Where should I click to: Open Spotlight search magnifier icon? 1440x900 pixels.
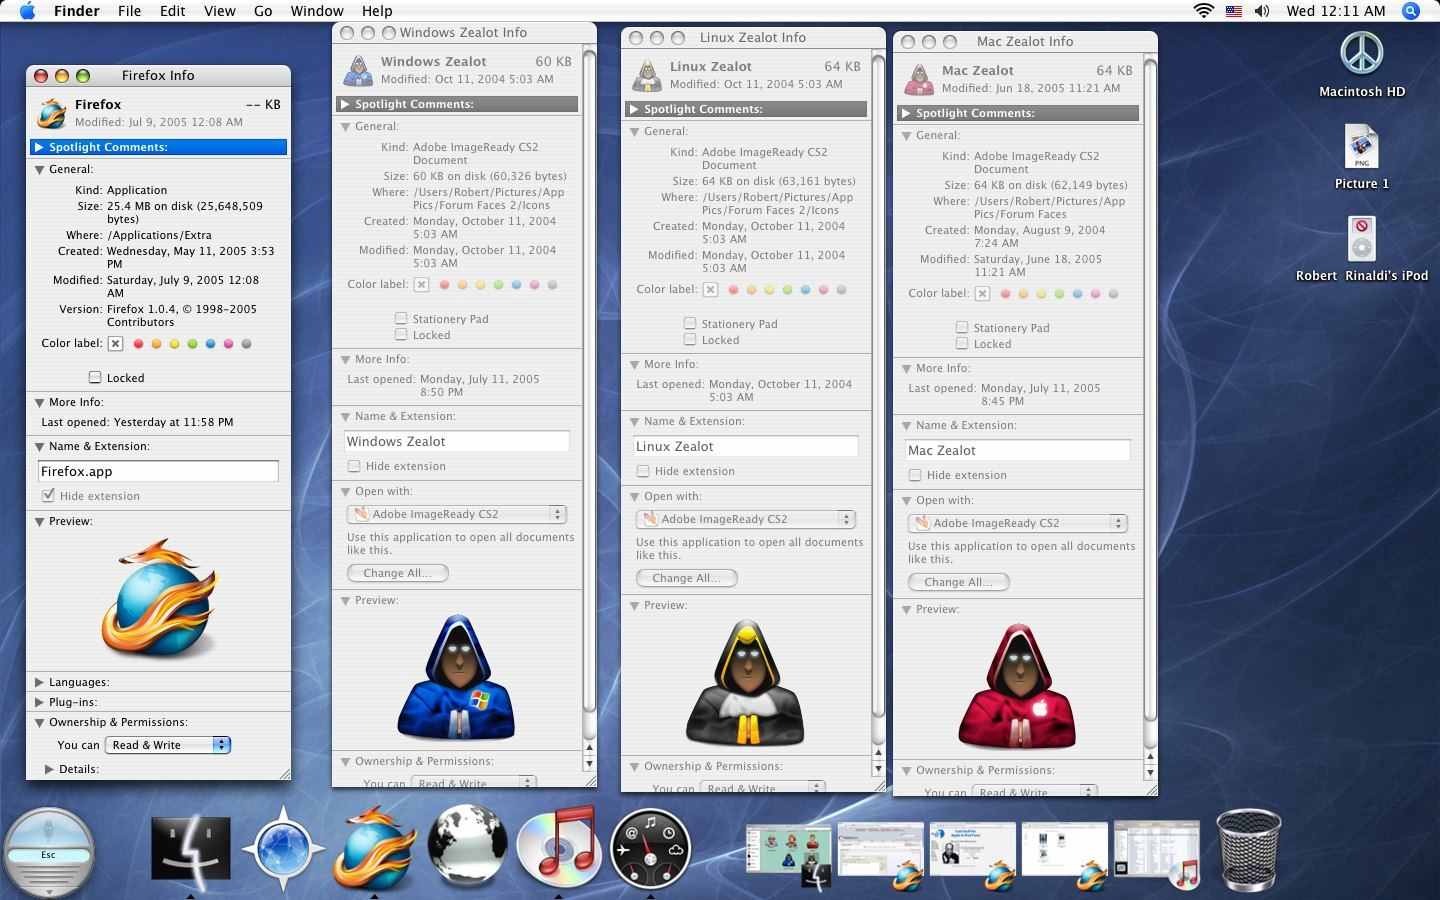coord(1411,11)
